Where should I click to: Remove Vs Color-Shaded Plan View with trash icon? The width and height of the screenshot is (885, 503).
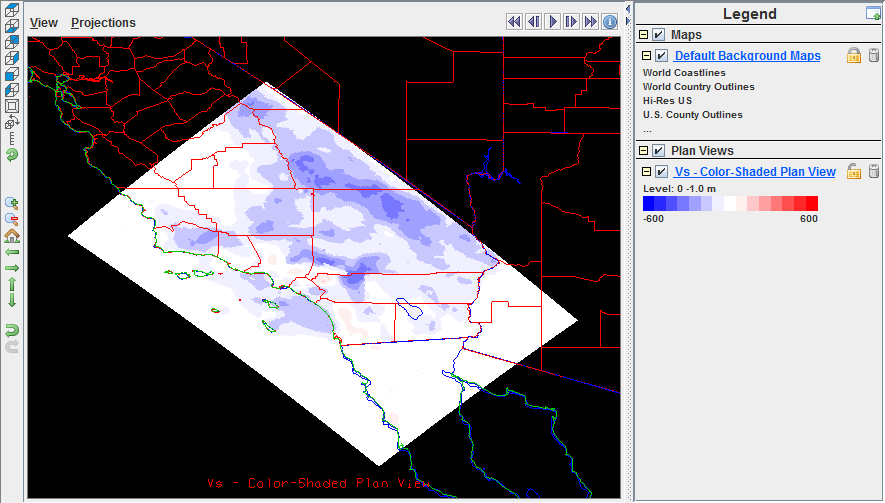click(874, 172)
